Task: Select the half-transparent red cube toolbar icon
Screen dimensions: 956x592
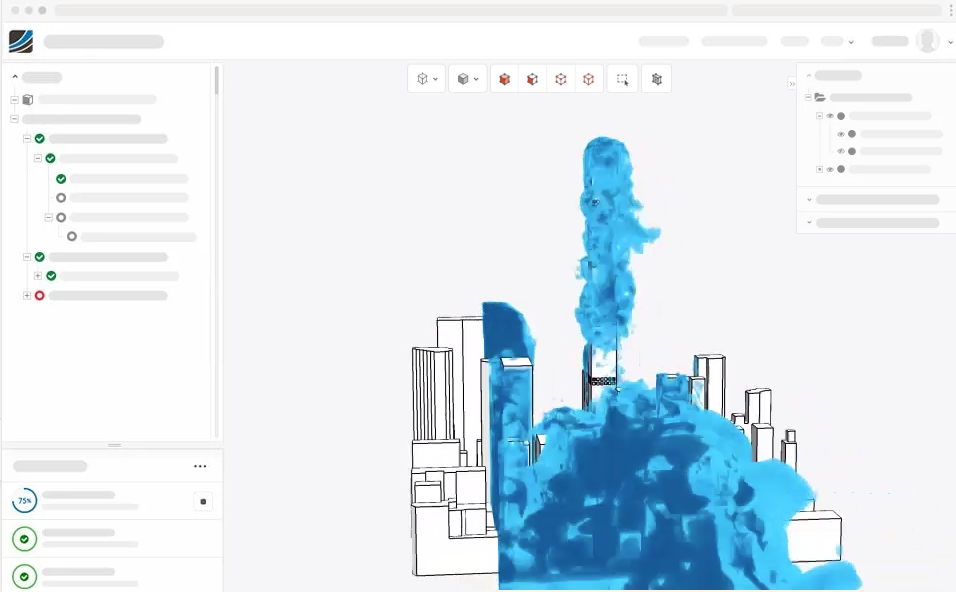Action: [532, 79]
